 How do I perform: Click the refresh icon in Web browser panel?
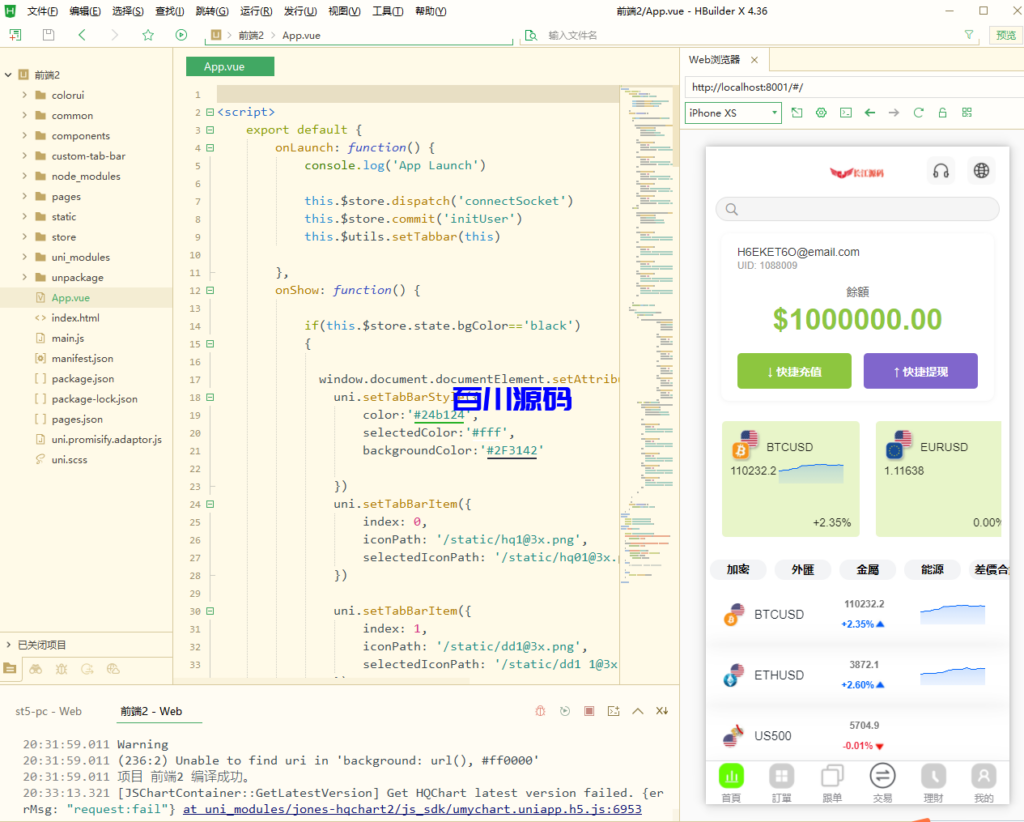[918, 113]
